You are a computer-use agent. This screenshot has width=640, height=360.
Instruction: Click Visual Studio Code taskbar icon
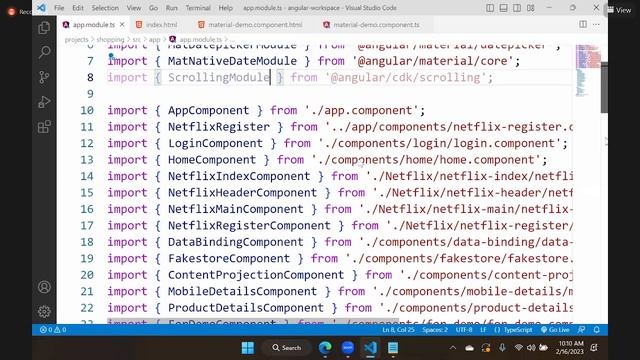[370, 348]
